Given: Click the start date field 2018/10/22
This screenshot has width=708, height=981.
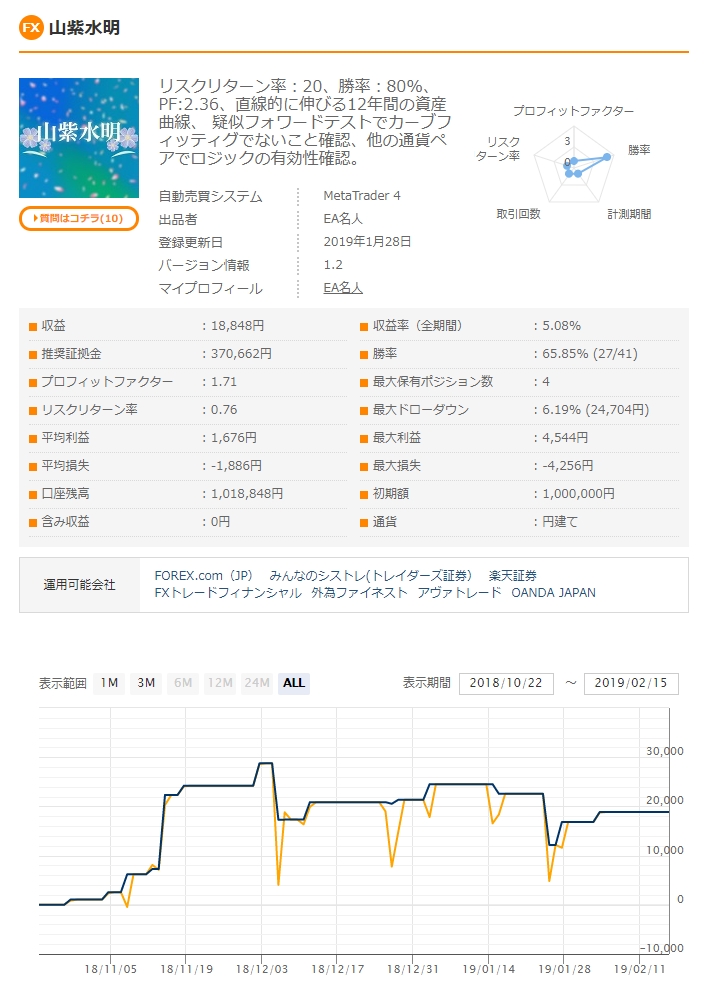Looking at the screenshot, I should 506,683.
